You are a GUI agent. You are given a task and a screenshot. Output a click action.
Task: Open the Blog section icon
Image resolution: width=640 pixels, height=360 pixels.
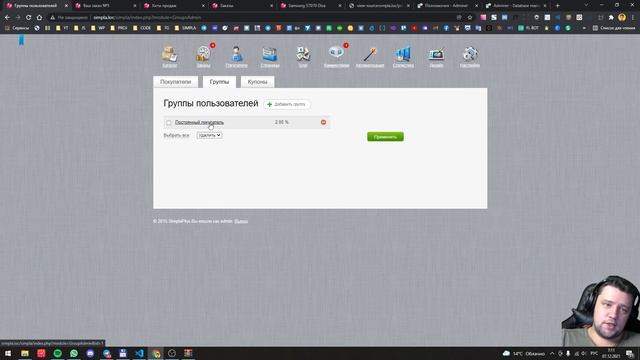point(303,54)
